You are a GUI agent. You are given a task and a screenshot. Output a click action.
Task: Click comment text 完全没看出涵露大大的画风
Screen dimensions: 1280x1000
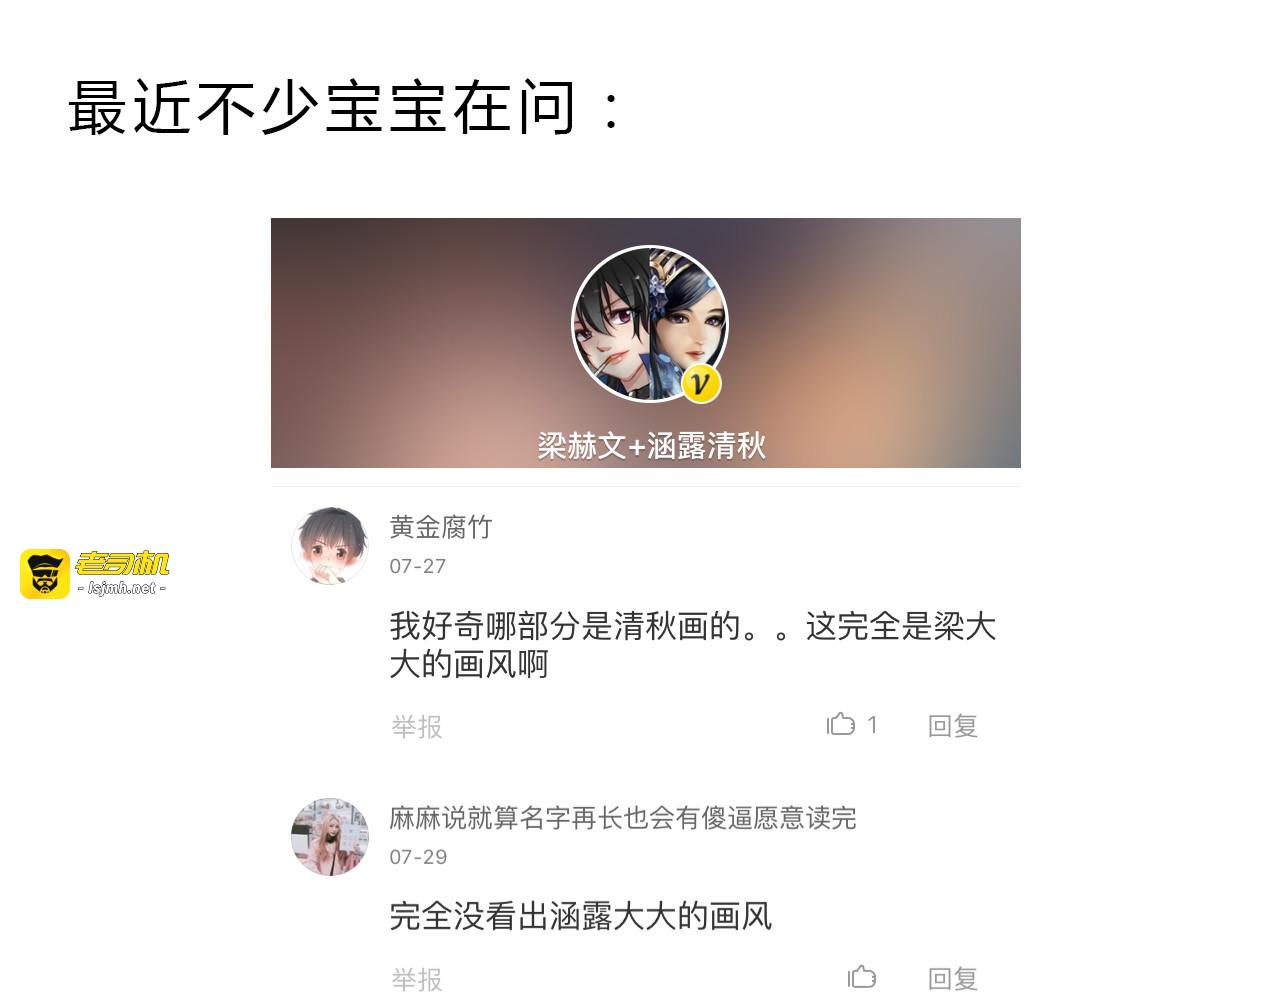(x=581, y=915)
